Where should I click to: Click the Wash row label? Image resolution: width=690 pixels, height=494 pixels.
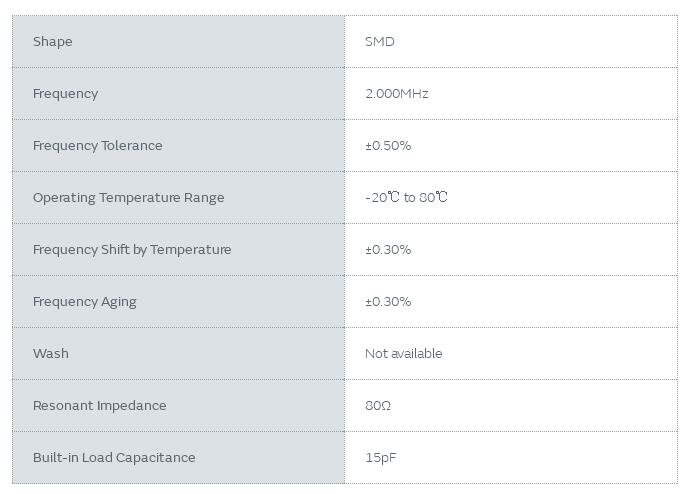(x=51, y=353)
